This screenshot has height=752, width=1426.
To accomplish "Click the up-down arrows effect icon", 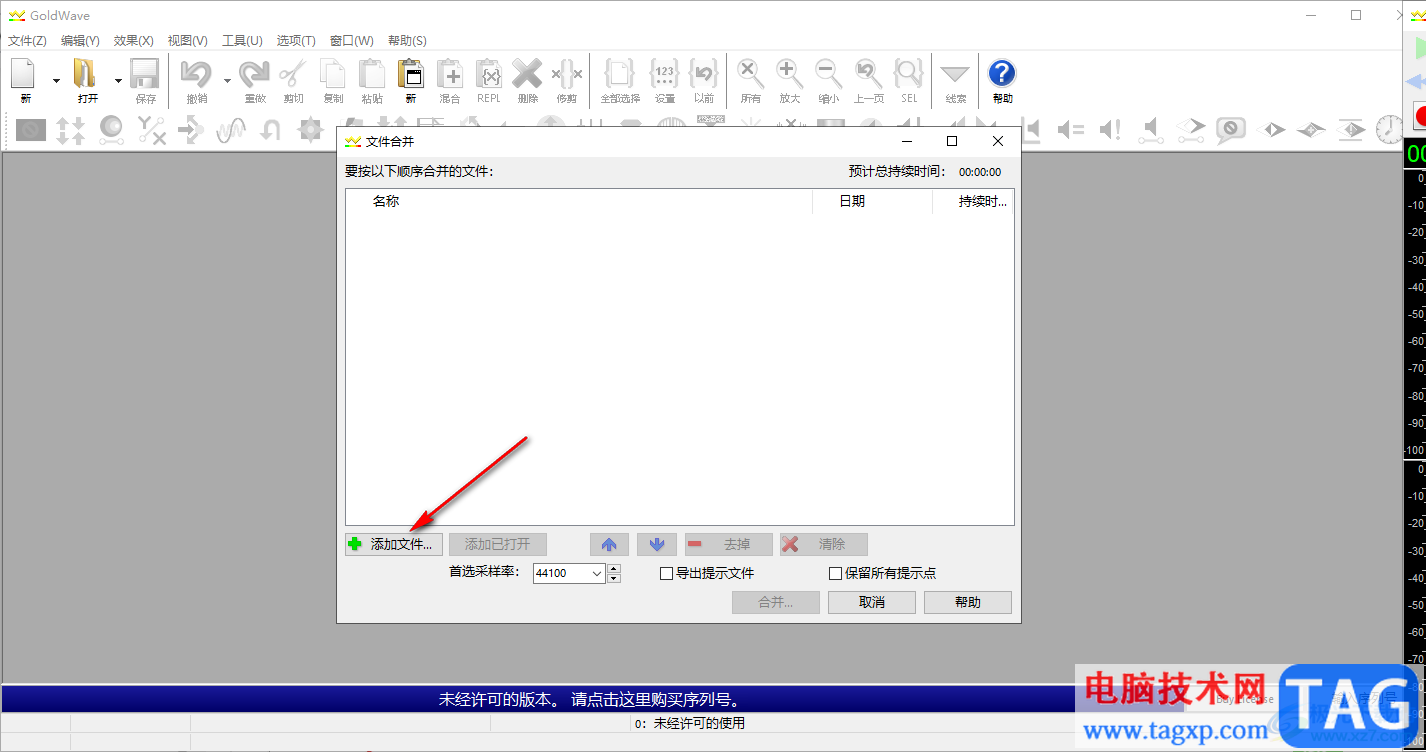I will [x=70, y=130].
